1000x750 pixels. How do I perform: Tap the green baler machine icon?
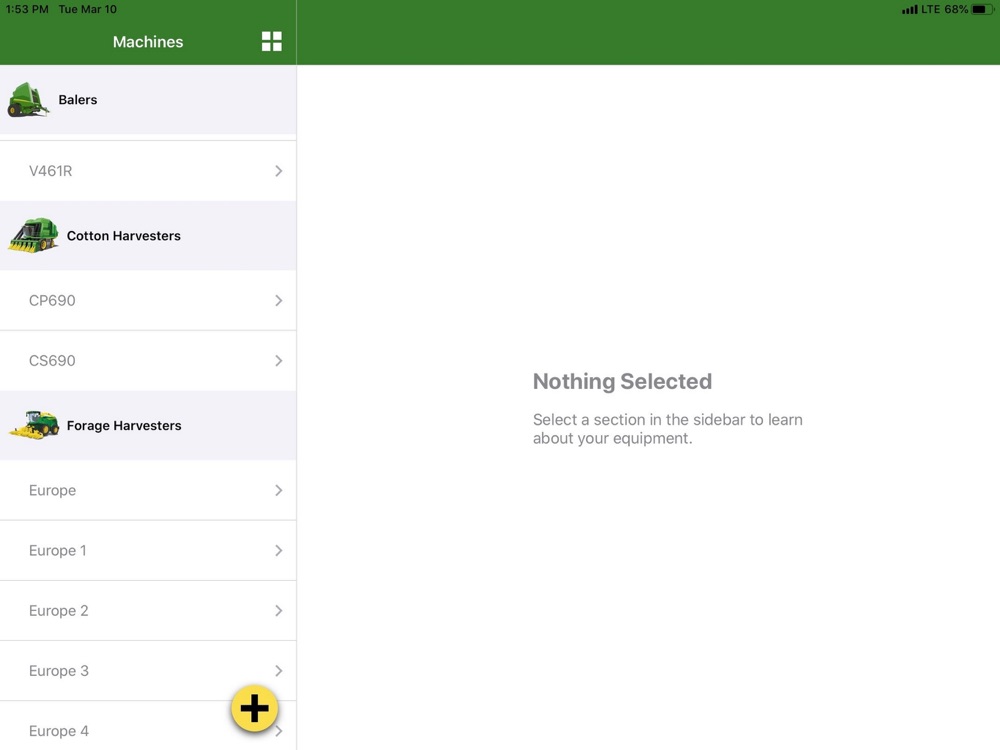[x=28, y=101]
